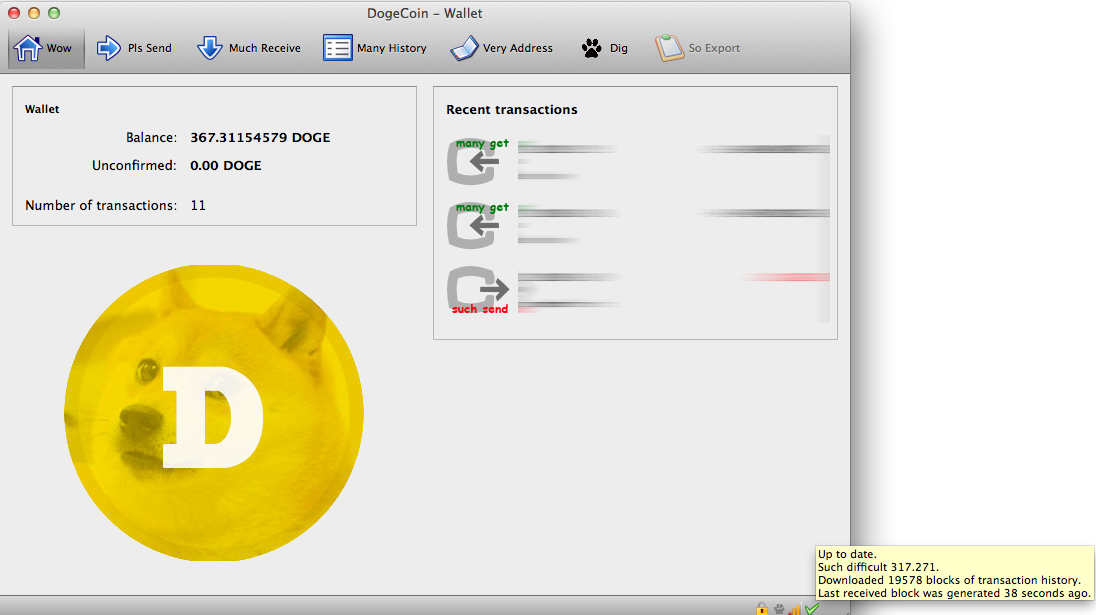The height and width of the screenshot is (615, 1096).
Task: Open the Dig mining page
Action: (x=605, y=48)
